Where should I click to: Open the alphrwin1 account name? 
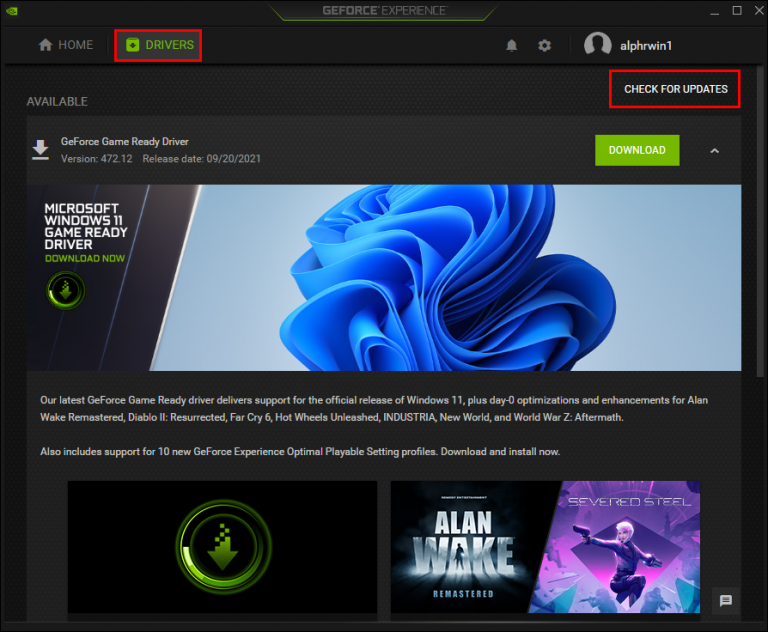pos(646,46)
